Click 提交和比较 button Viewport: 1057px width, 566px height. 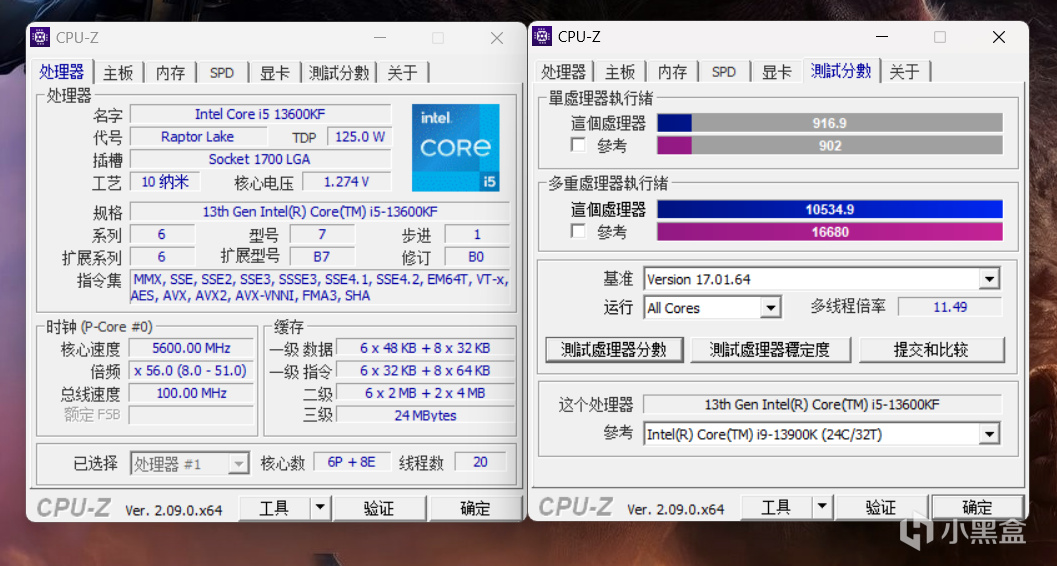(931, 350)
